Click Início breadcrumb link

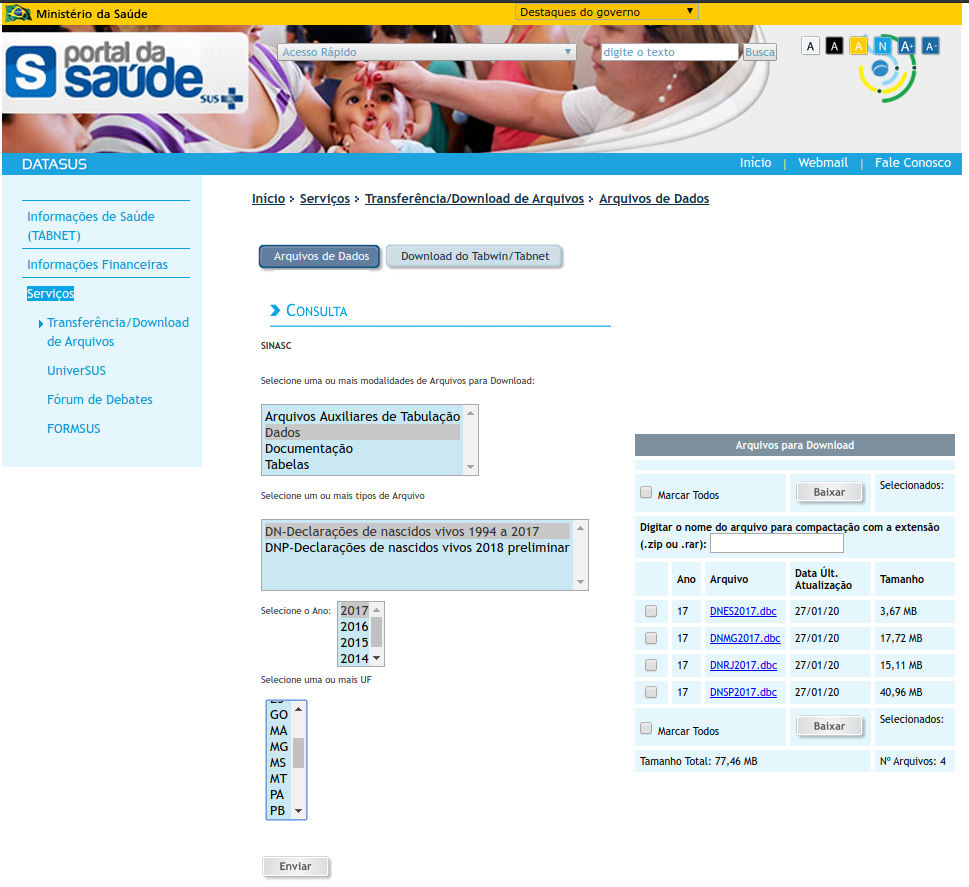coord(268,198)
